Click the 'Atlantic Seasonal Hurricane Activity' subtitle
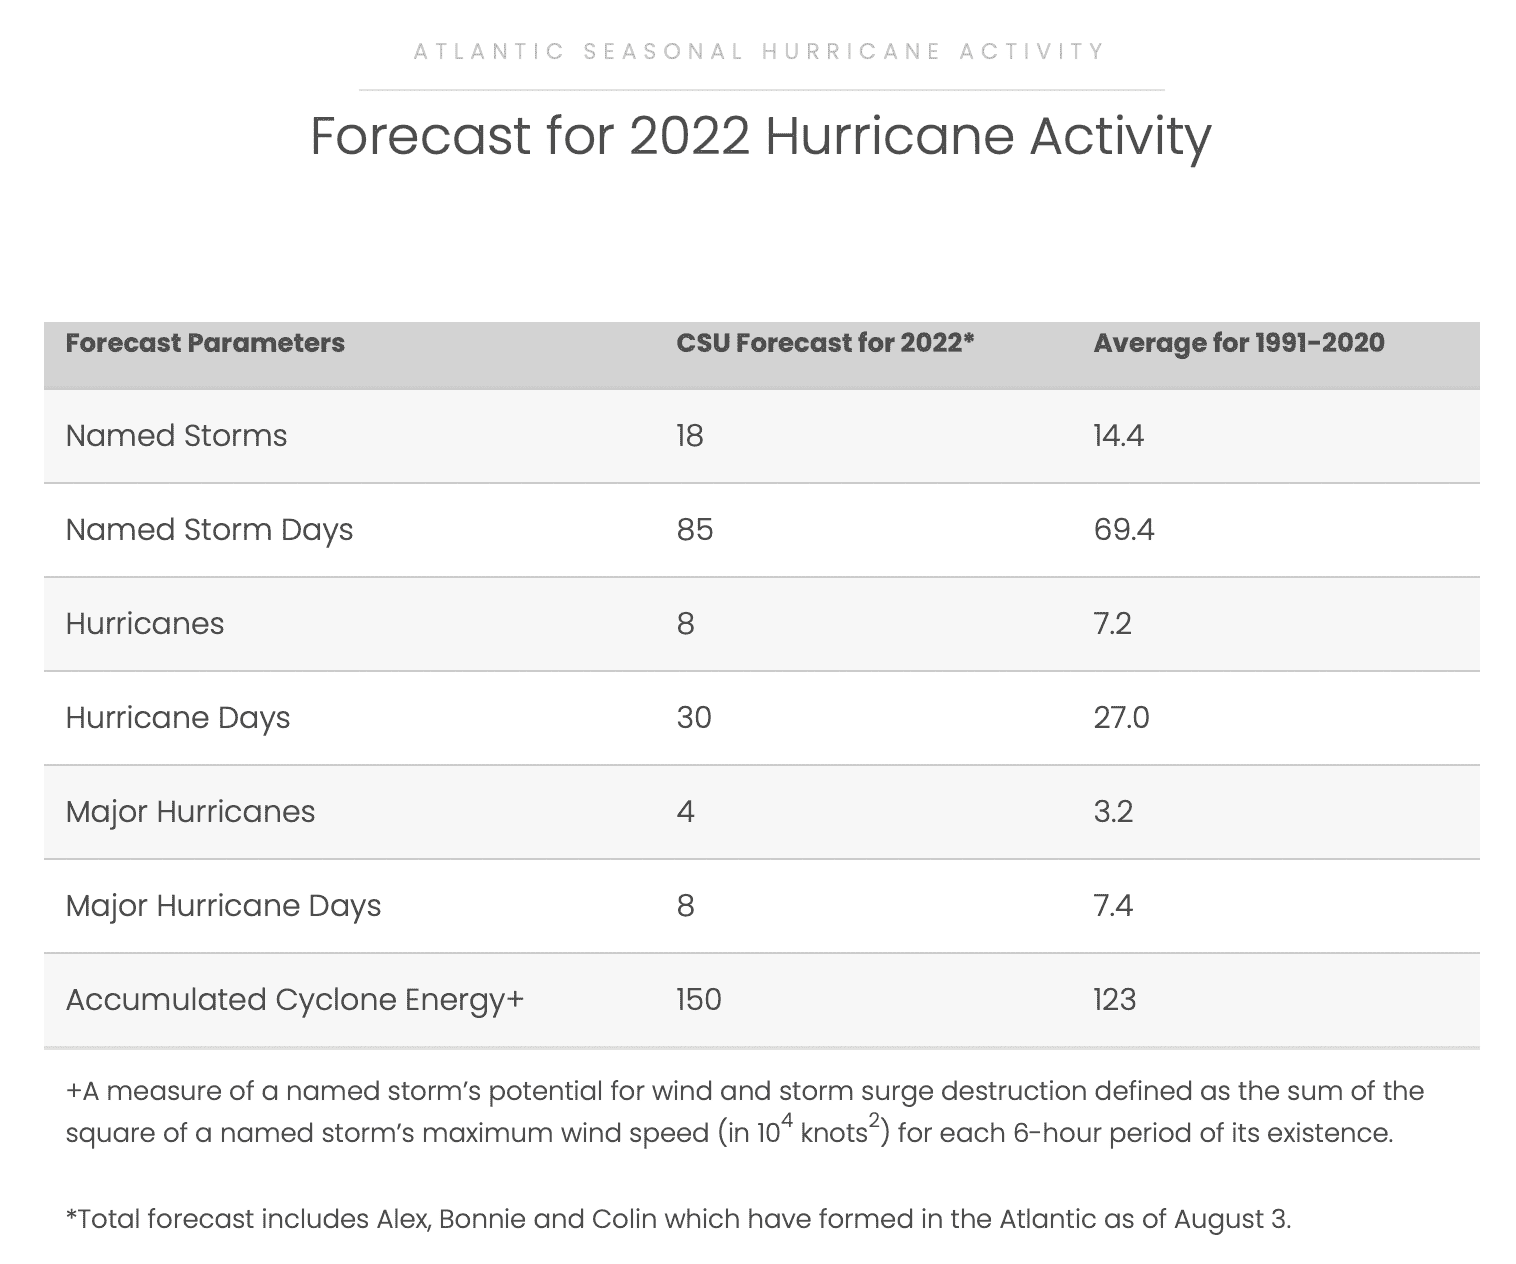The height and width of the screenshot is (1264, 1516). pyautogui.click(x=760, y=51)
